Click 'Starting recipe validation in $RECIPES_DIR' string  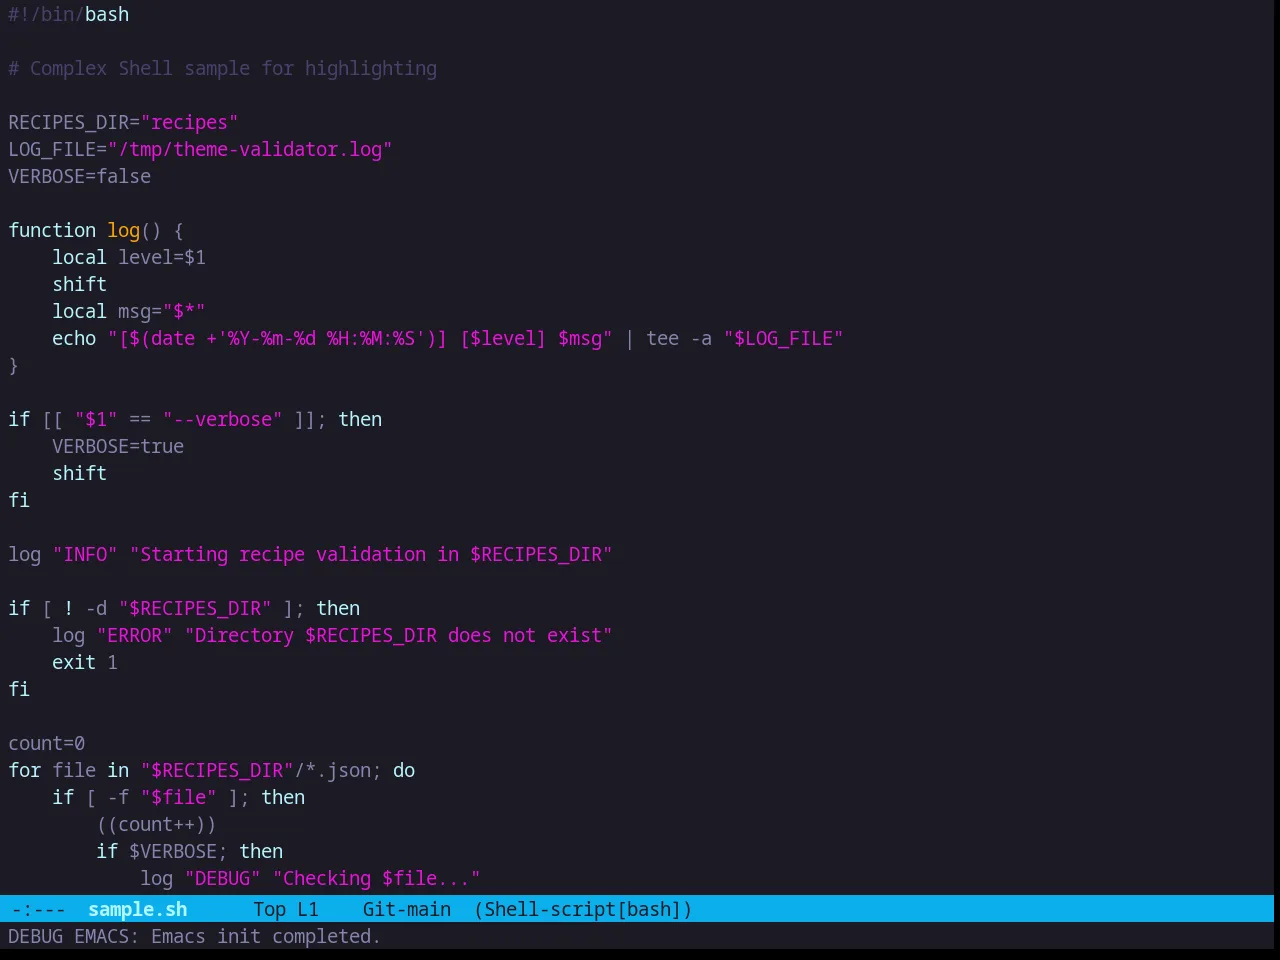(371, 554)
